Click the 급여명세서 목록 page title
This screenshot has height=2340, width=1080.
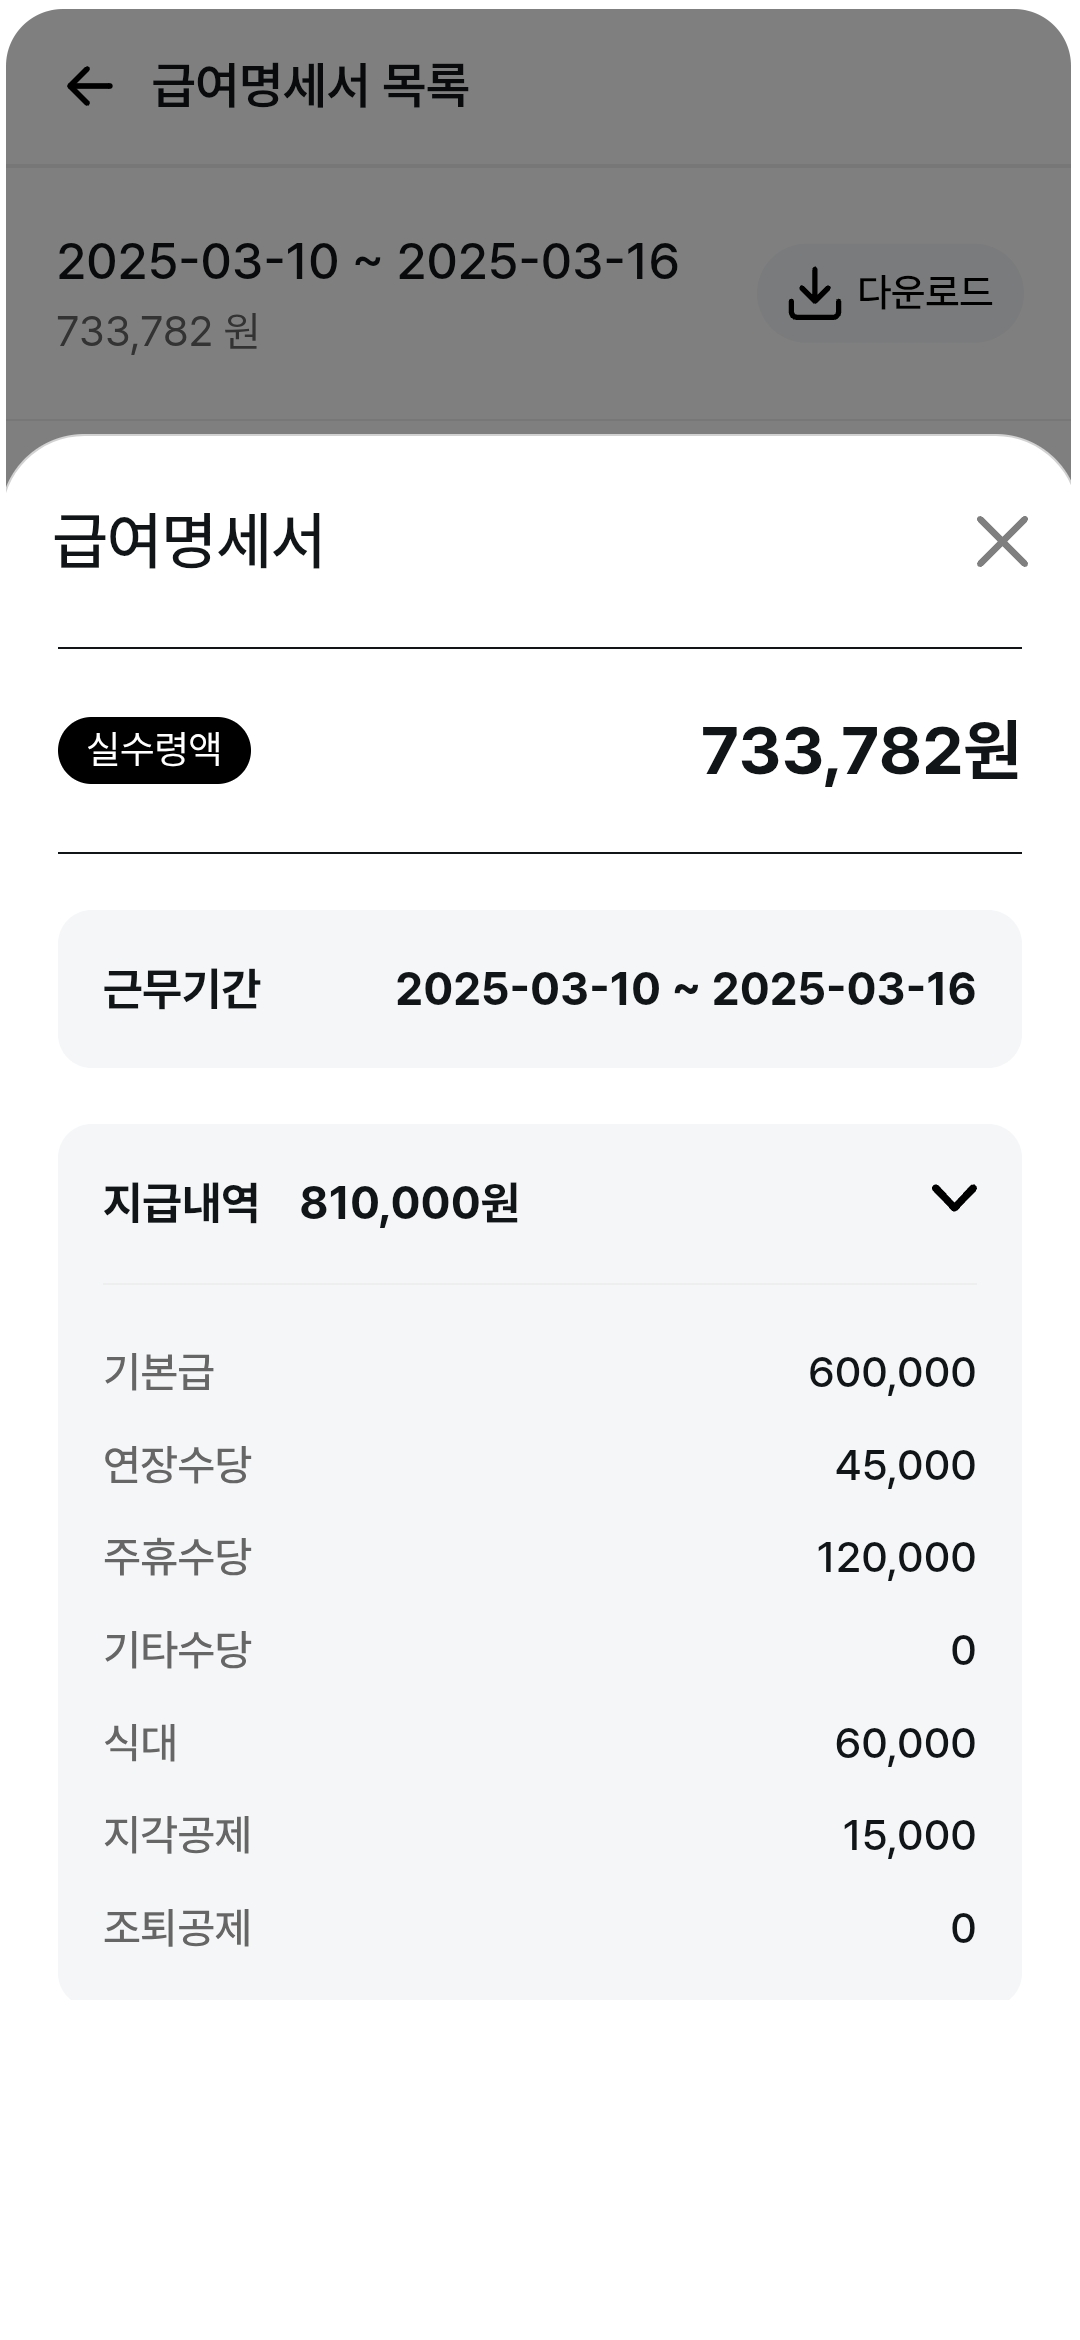pyautogui.click(x=310, y=86)
